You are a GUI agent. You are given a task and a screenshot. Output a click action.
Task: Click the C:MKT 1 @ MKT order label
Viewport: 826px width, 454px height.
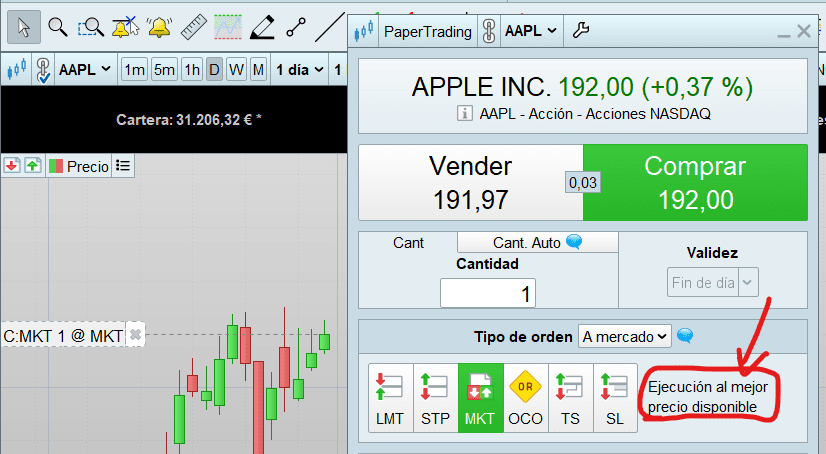(63, 335)
